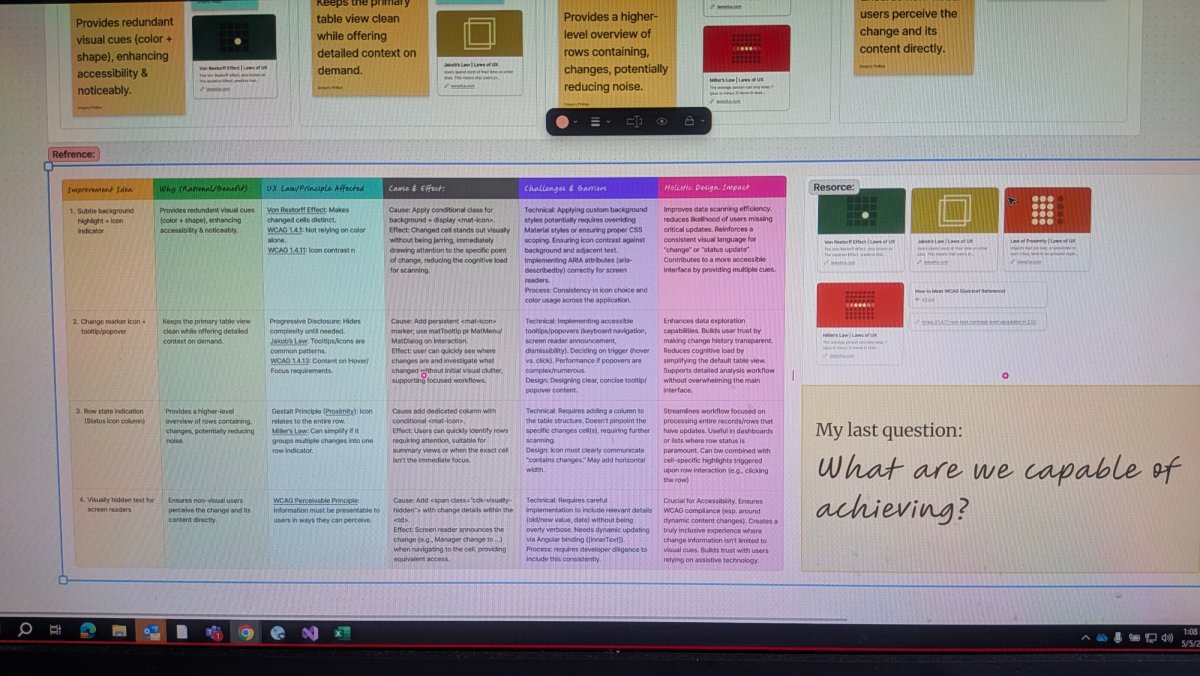
Task: Open the dropdown arrow beside lock icon
Action: point(702,122)
